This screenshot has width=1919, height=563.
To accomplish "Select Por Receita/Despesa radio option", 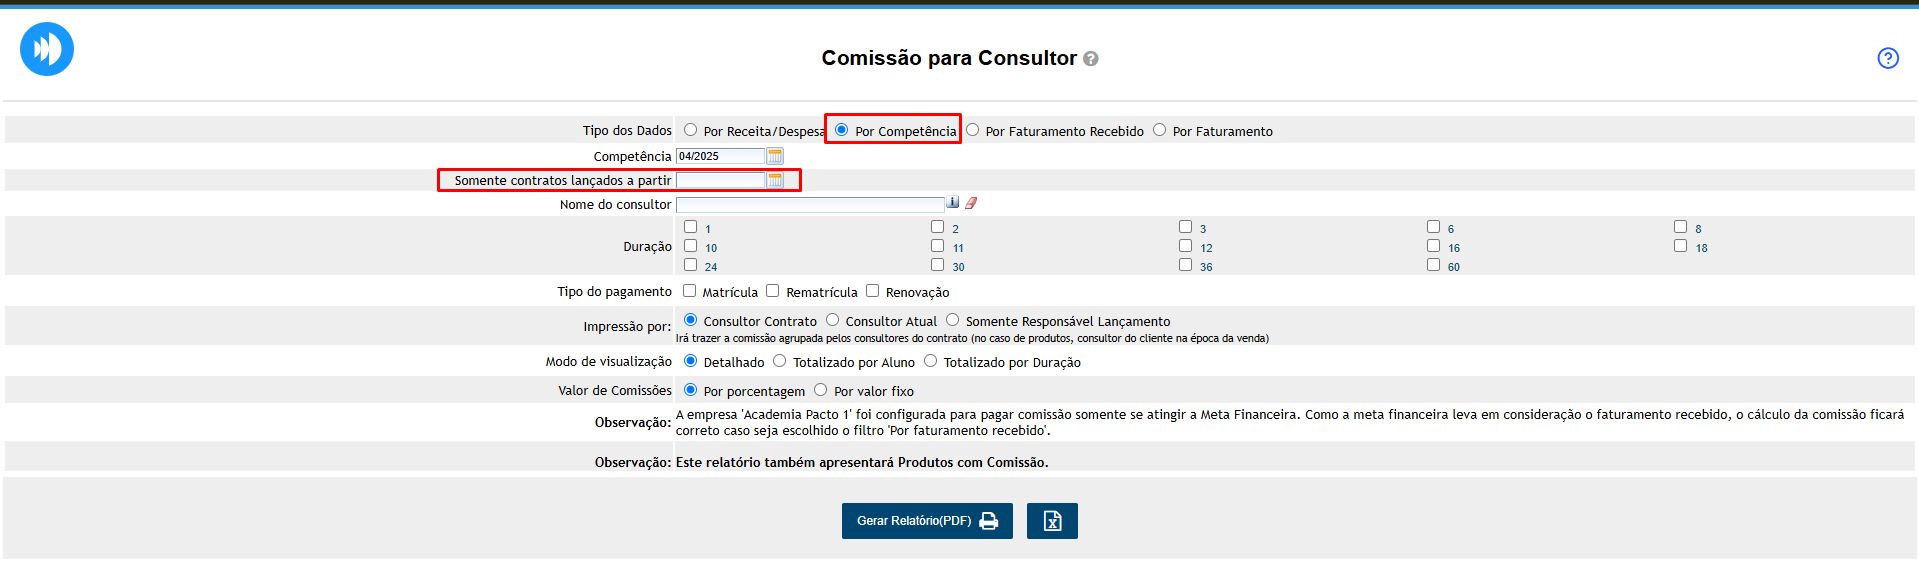I will (x=690, y=130).
